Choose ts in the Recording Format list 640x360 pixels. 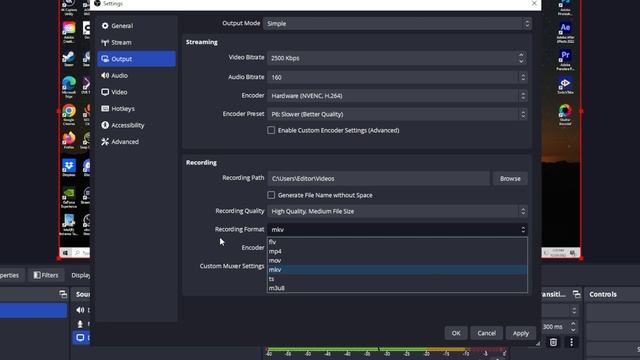(397, 279)
